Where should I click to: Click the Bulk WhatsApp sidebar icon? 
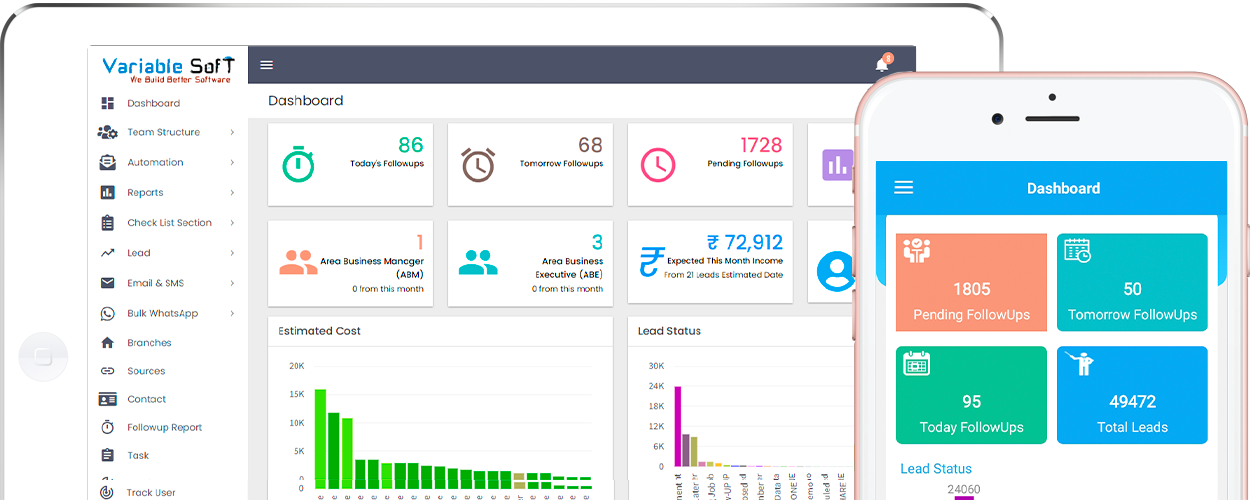click(108, 313)
